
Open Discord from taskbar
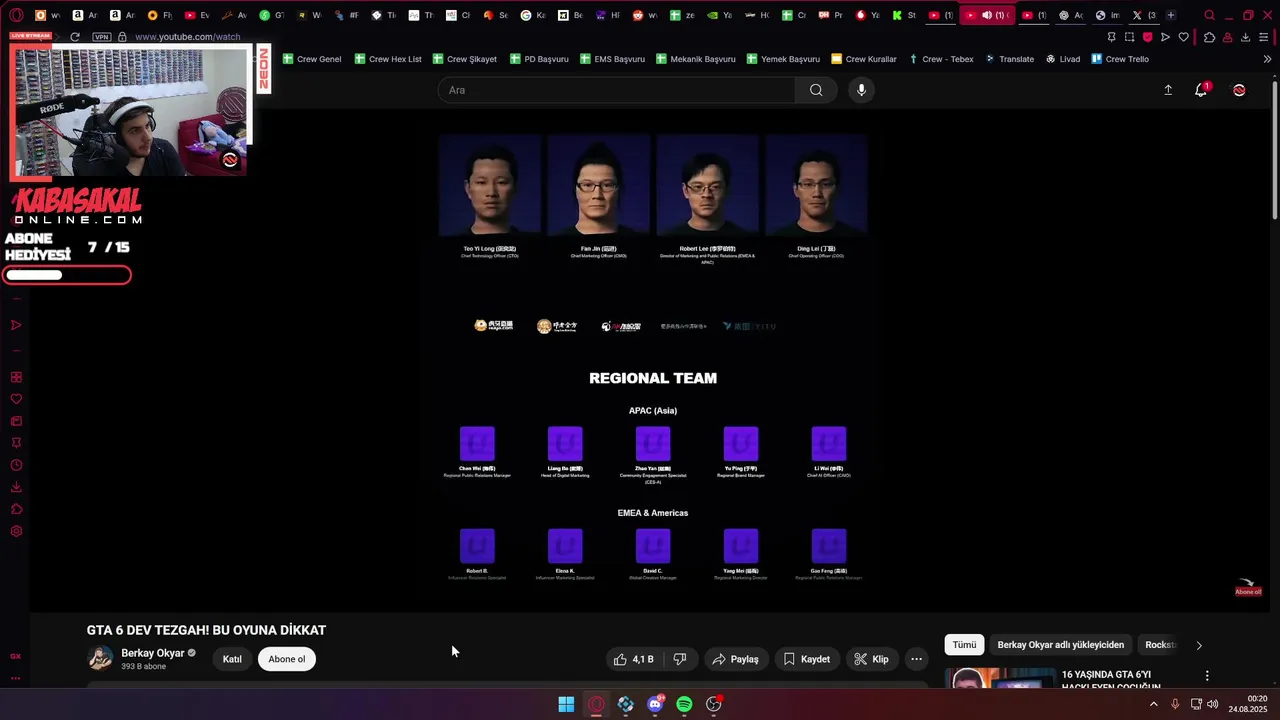(x=655, y=704)
